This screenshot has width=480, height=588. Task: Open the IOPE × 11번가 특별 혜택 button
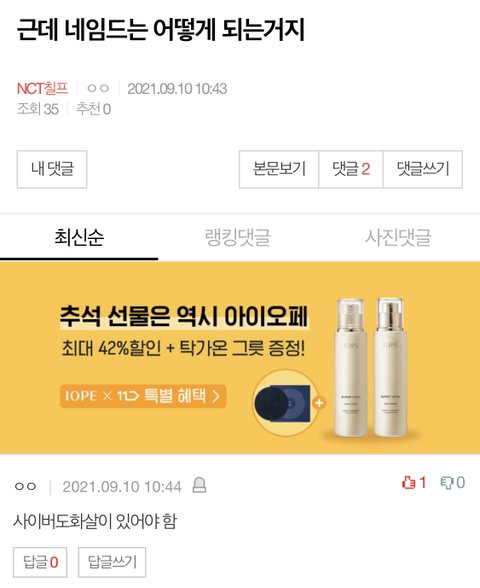point(143,396)
